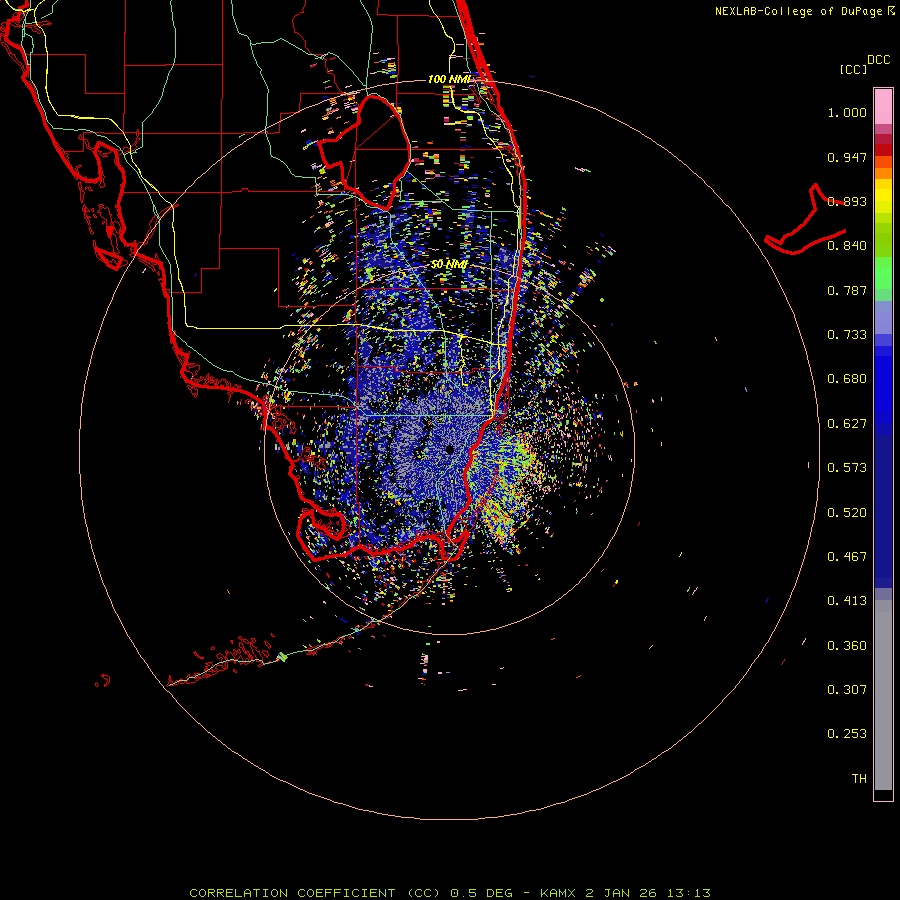The height and width of the screenshot is (900, 900).
Task: Click the TH threshold label
Action: coord(859,779)
